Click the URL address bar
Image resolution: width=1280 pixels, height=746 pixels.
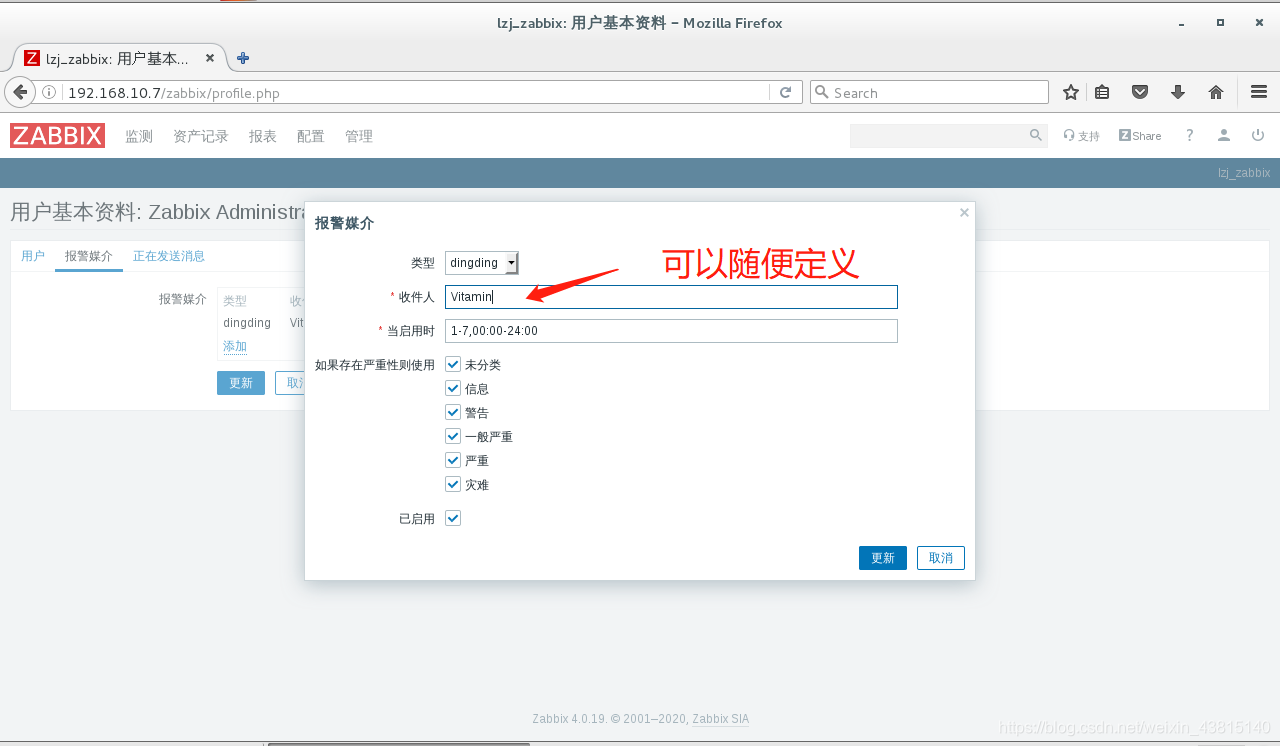pyautogui.click(x=415, y=92)
